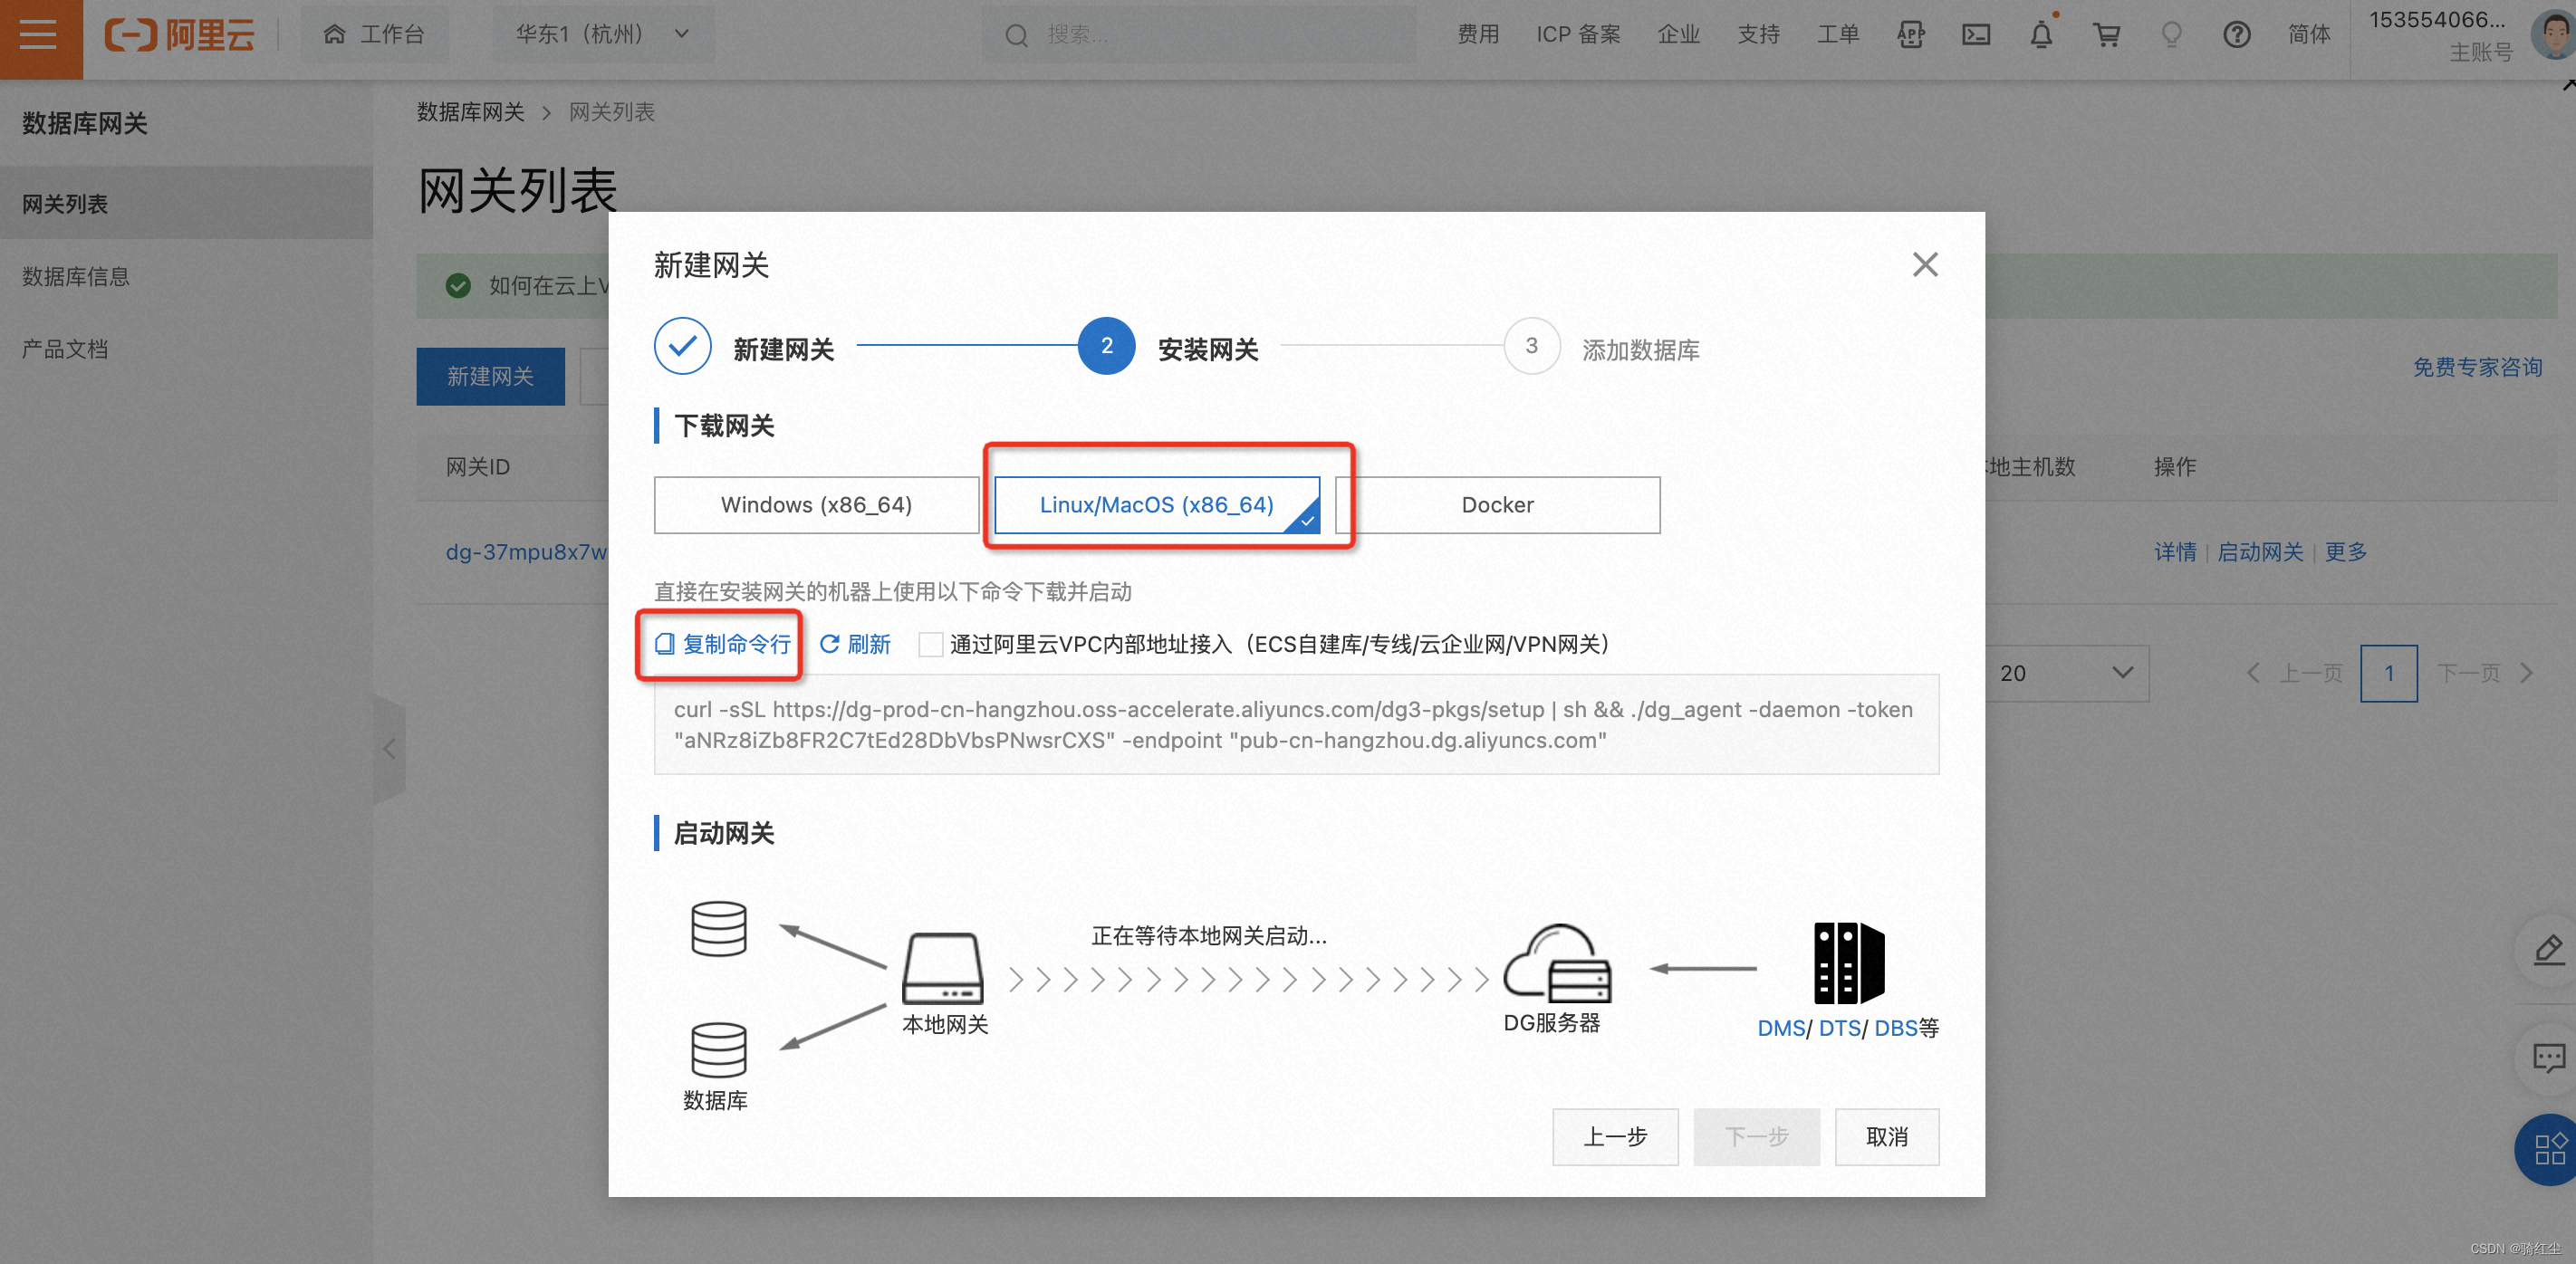The image size is (2576, 1264).
Task: Focus the top search box
Action: (x=1198, y=35)
